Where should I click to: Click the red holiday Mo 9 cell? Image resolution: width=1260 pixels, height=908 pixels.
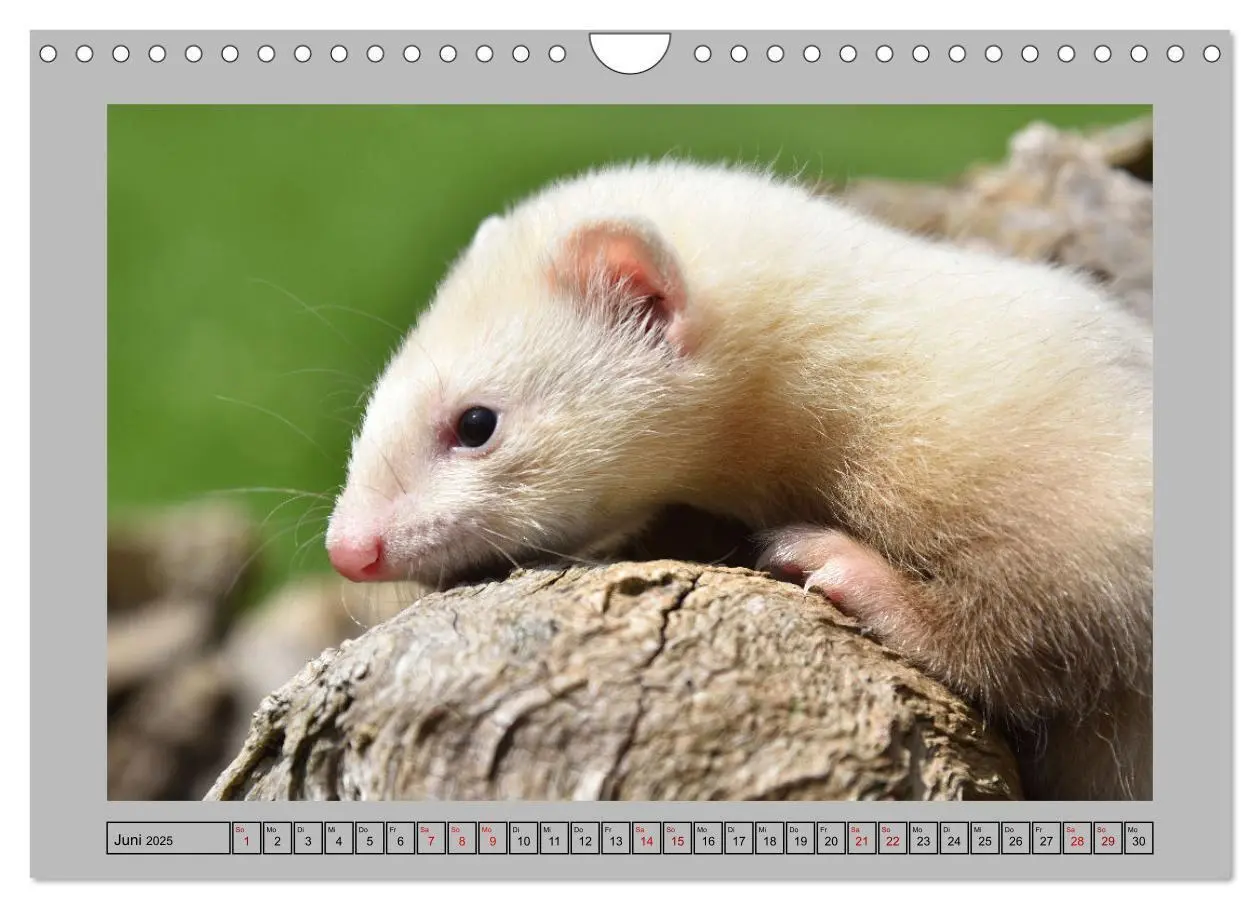(492, 838)
